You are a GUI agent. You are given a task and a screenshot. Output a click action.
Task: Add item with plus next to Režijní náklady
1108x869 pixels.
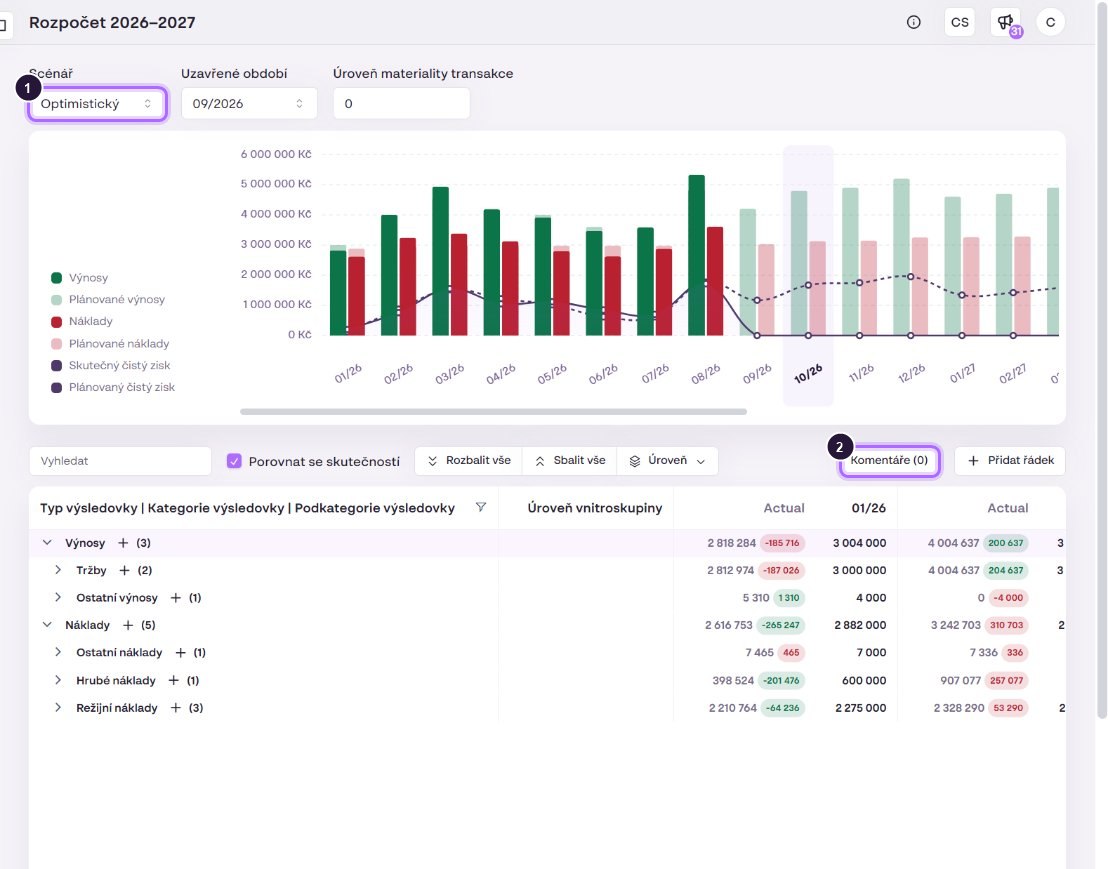point(176,708)
